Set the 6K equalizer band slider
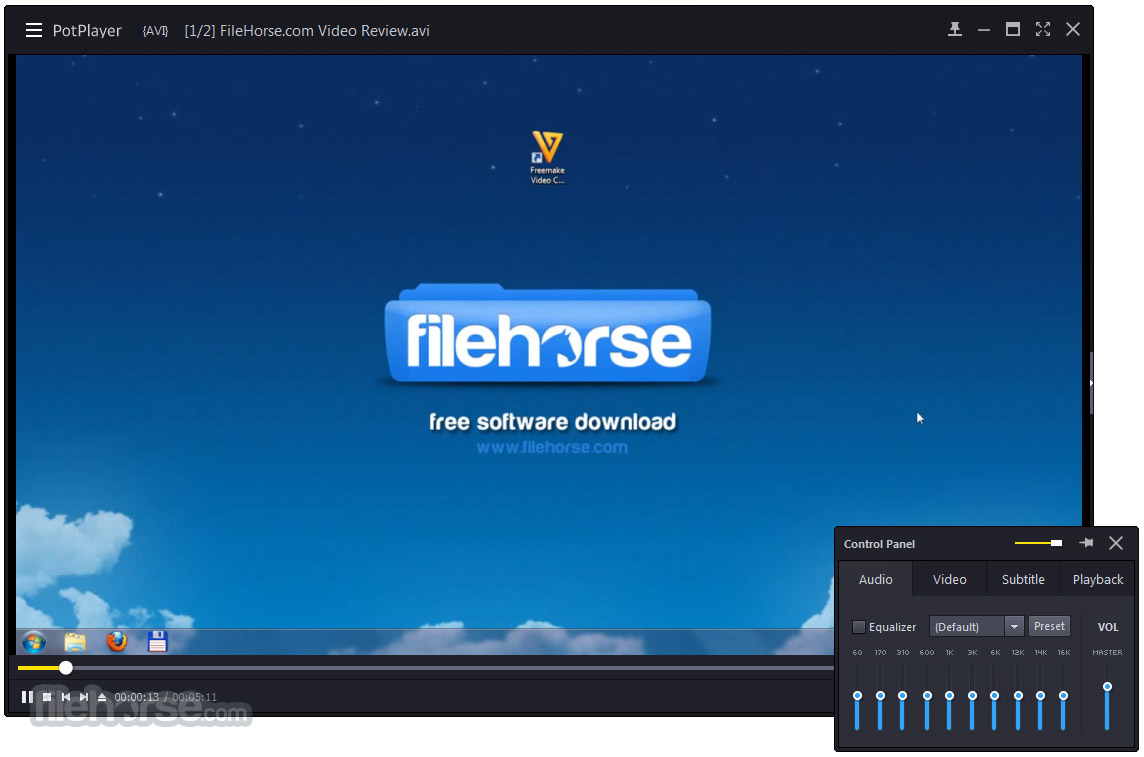This screenshot has width=1144, height=757. click(x=994, y=696)
